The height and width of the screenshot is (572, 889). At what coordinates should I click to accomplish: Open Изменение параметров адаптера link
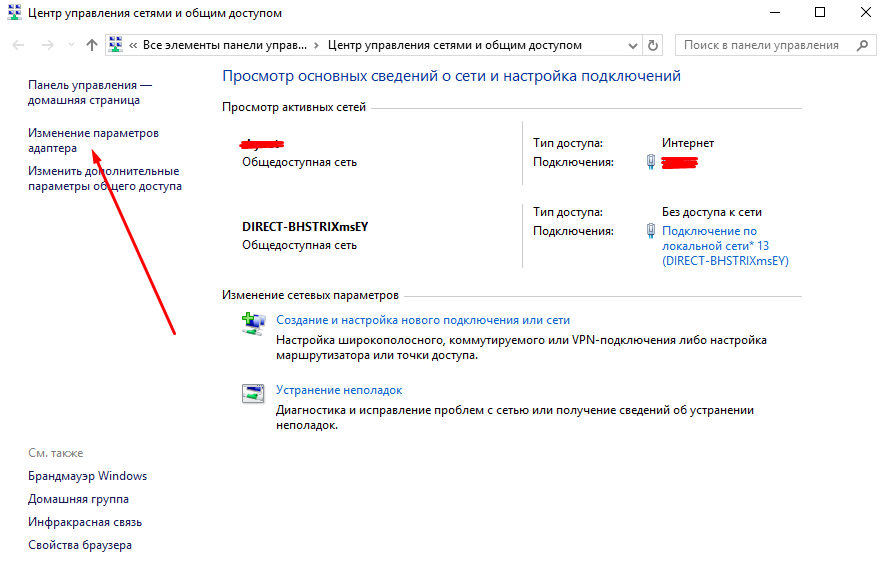pyautogui.click(x=93, y=140)
